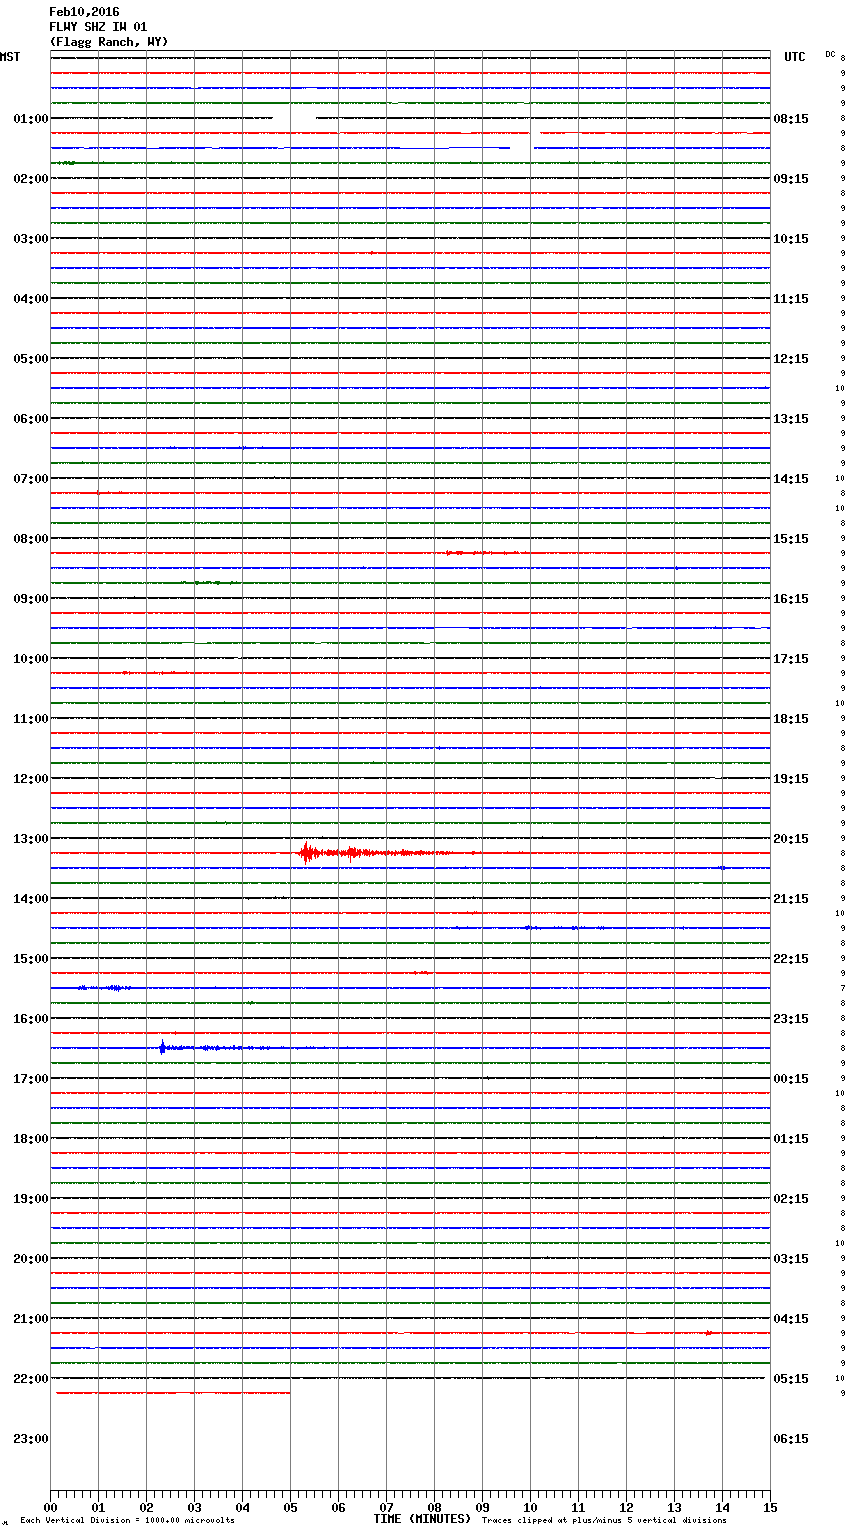
Task: Click minute tick label 03 on x-axis
Action: coord(194,1507)
